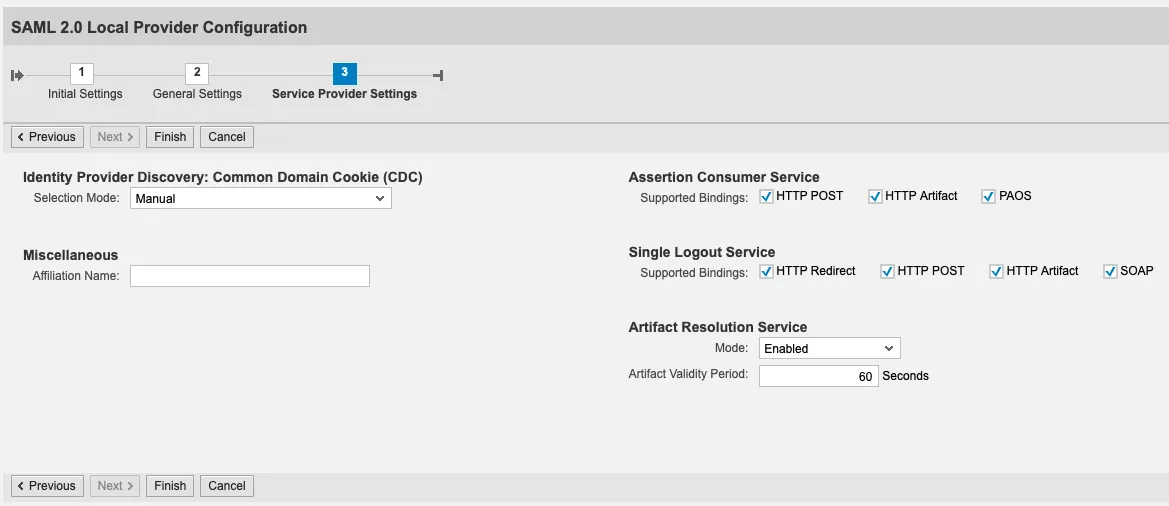Click the wizard start arrow icon
This screenshot has width=1169, height=506.
coord(17,75)
